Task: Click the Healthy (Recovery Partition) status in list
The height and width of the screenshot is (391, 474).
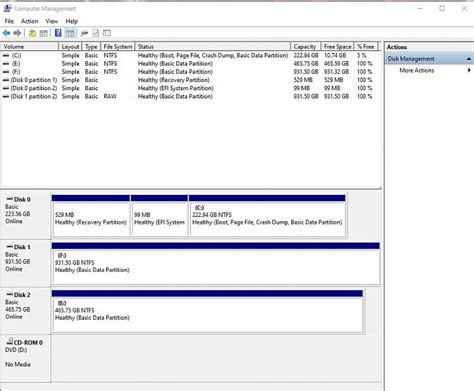Action: (174, 80)
